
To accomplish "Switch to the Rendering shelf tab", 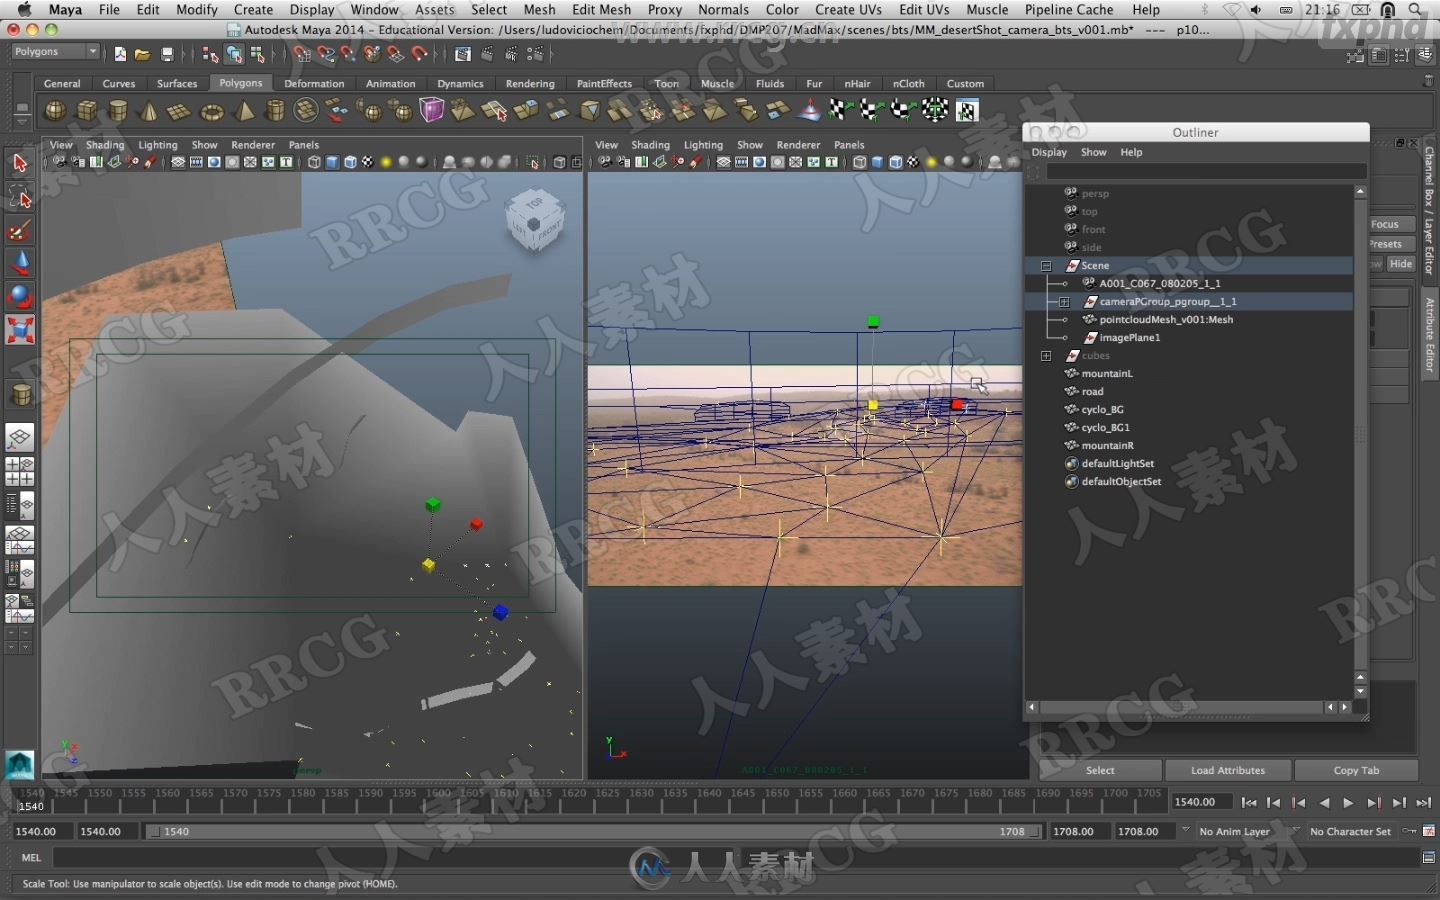I will click(530, 84).
